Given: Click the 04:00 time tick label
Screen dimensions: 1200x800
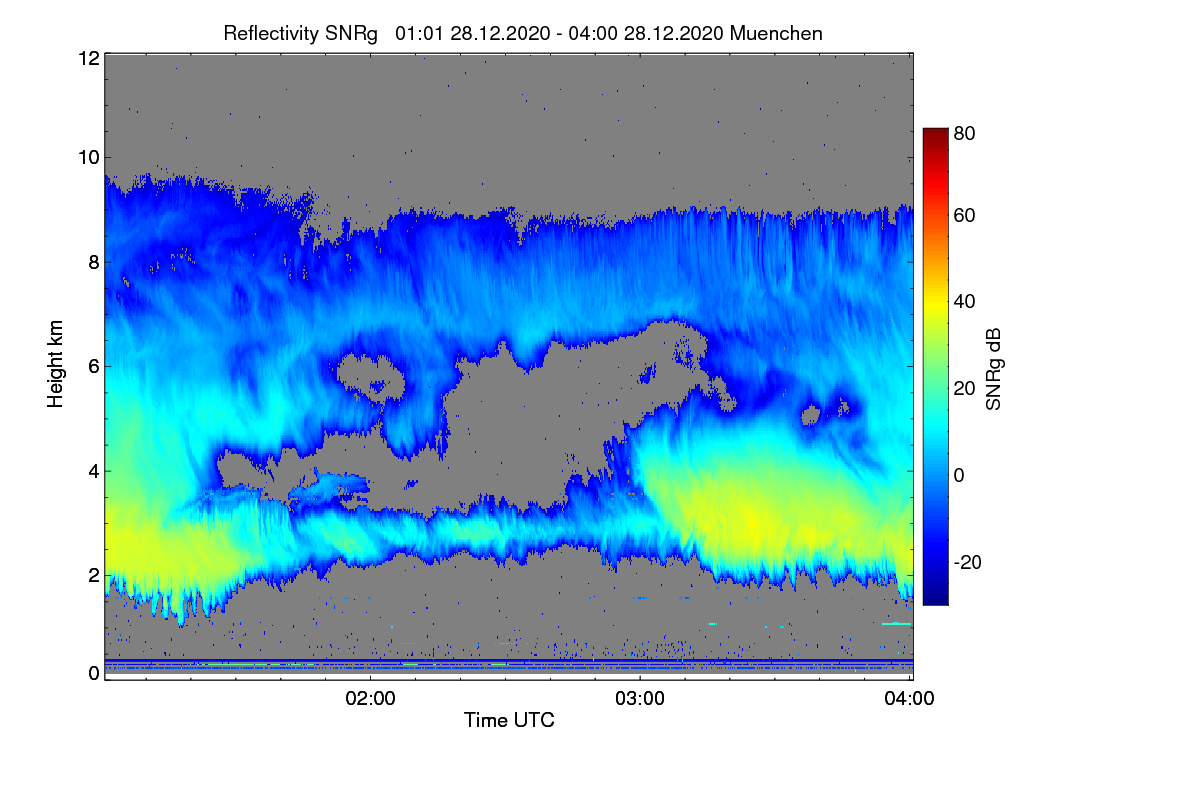Looking at the screenshot, I should pos(909,698).
